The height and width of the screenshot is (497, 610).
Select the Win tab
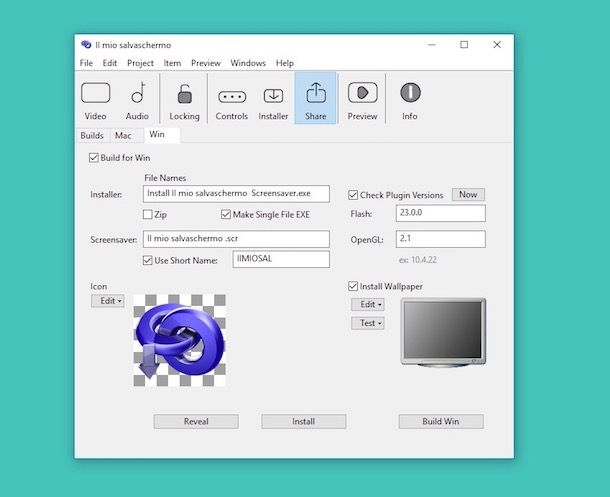tap(161, 135)
